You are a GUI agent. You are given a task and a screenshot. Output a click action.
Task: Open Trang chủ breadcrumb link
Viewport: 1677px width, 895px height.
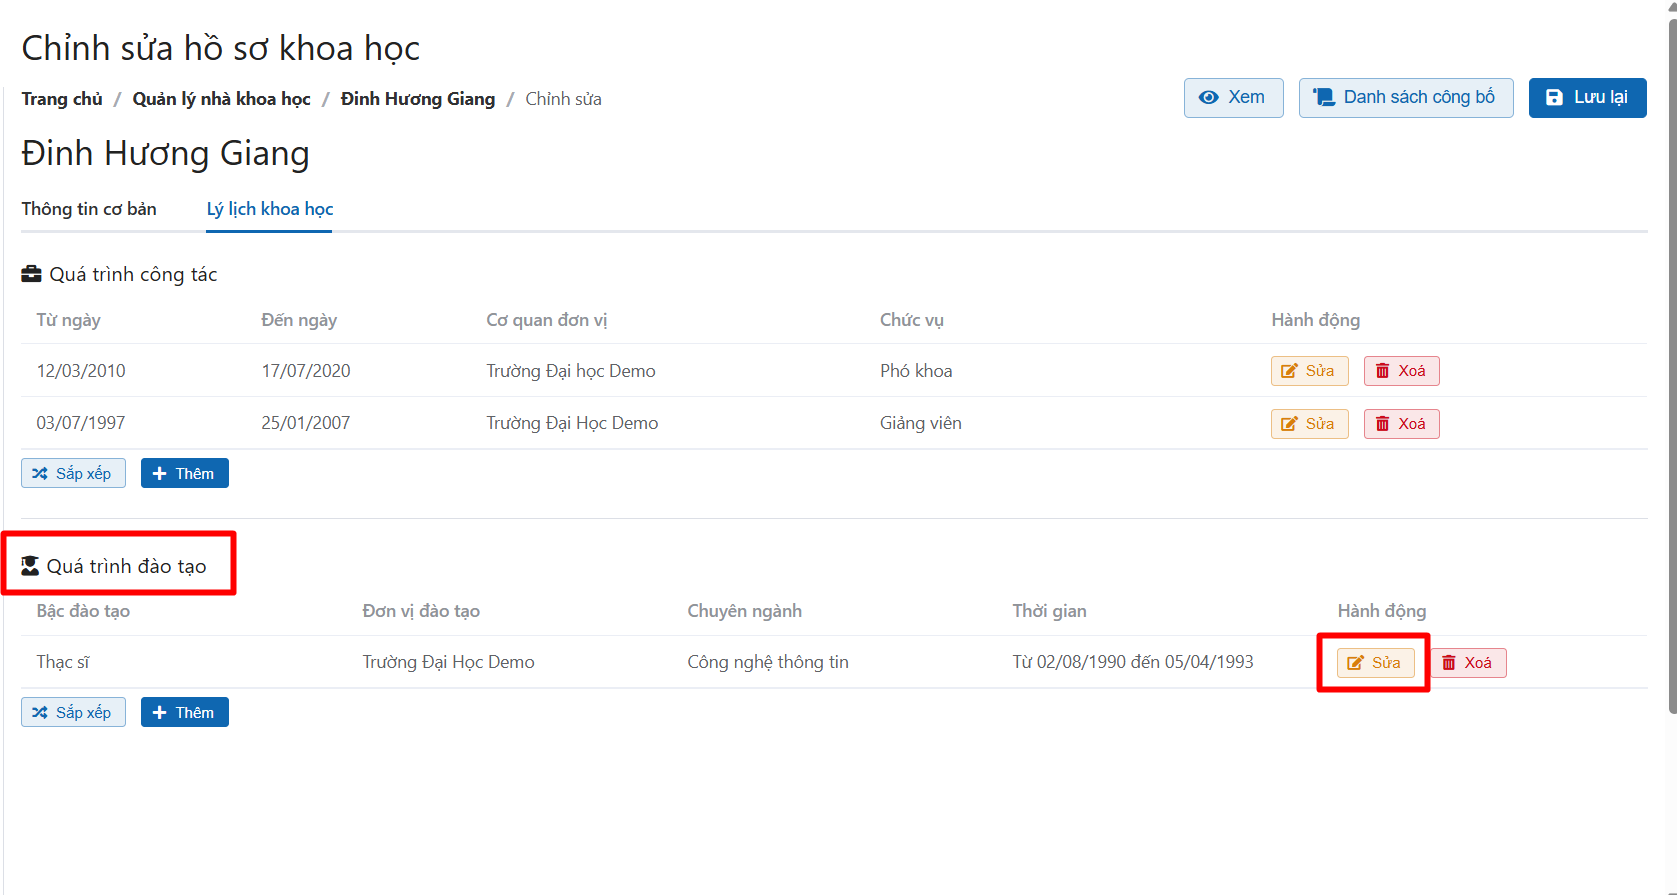tap(62, 99)
